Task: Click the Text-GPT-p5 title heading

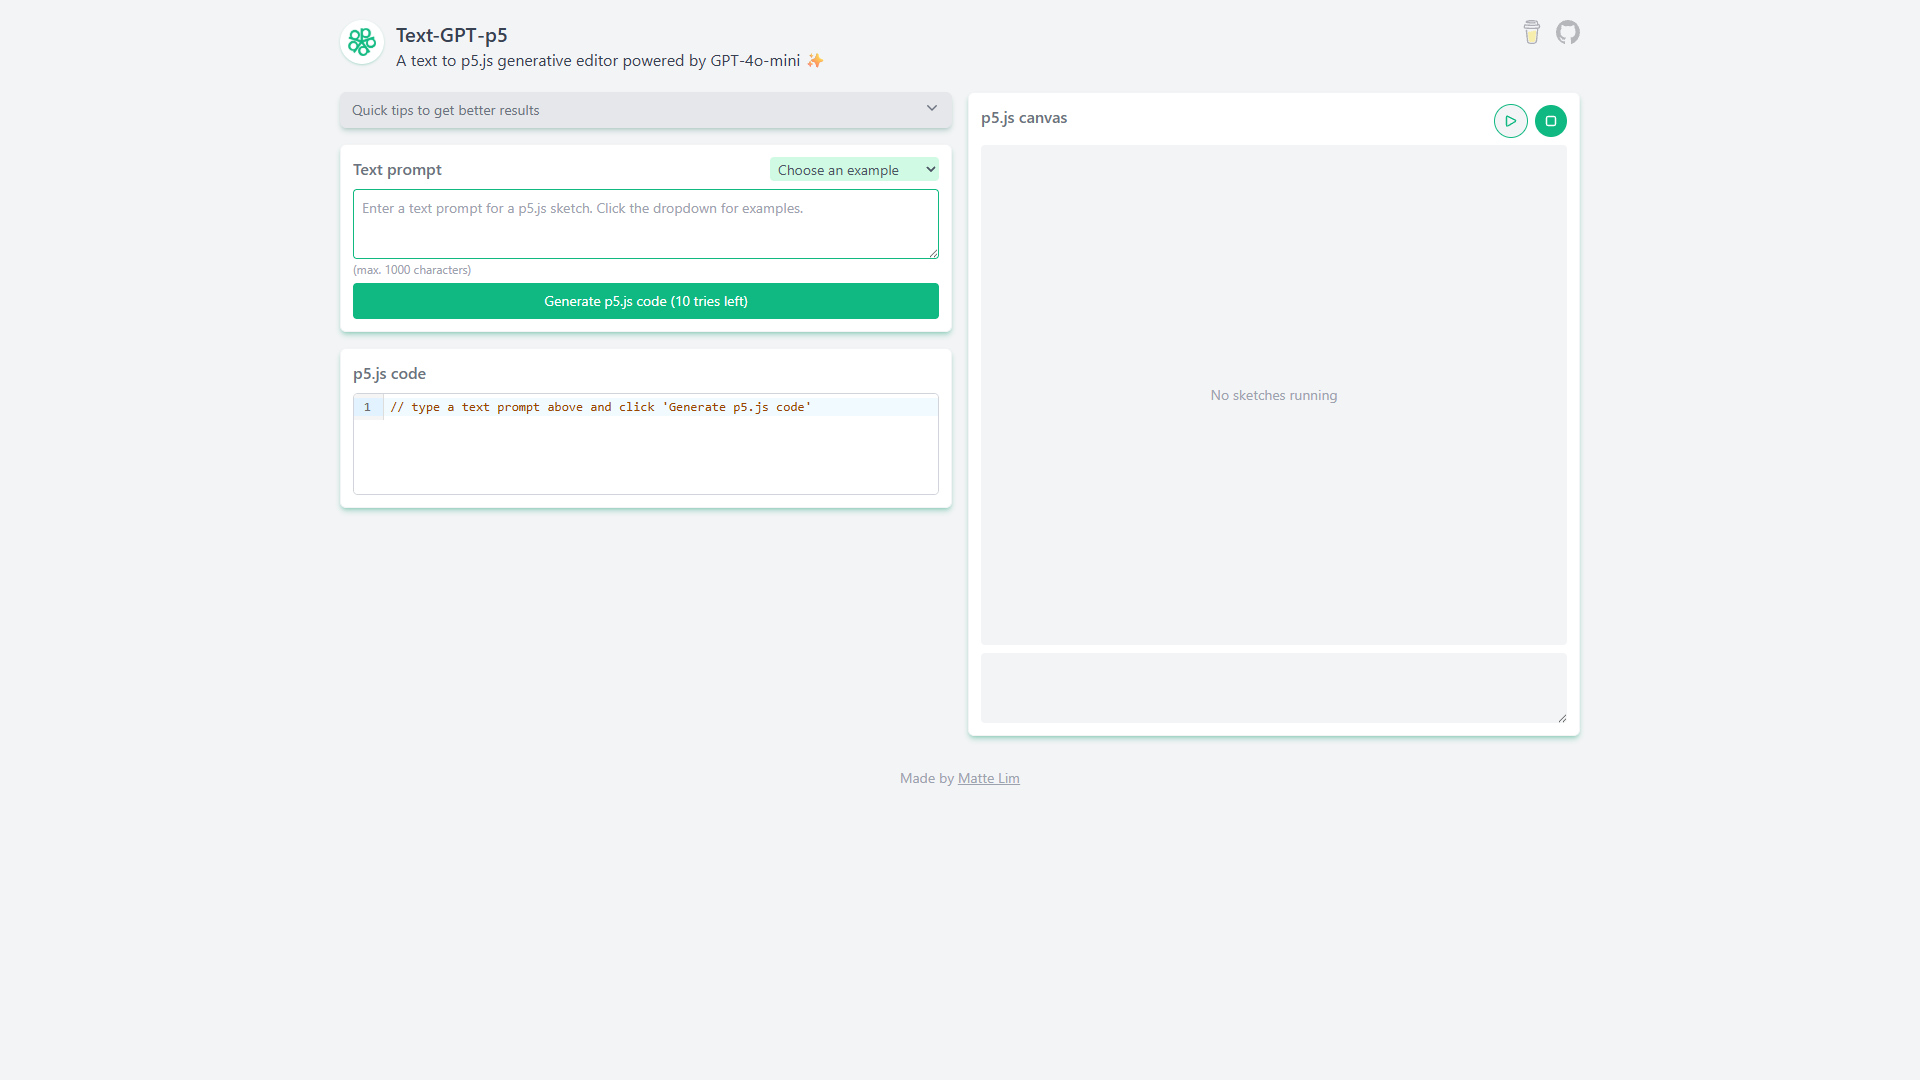Action: 452,35
